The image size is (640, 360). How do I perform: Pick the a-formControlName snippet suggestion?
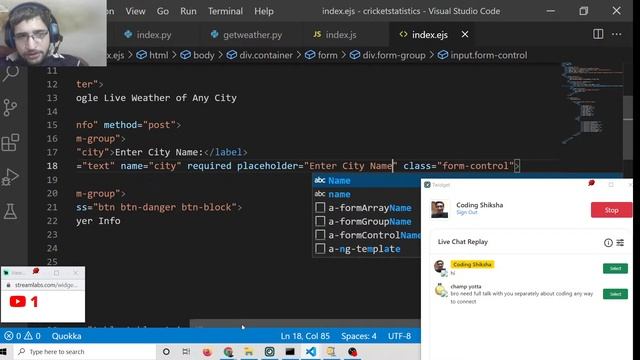point(367,235)
